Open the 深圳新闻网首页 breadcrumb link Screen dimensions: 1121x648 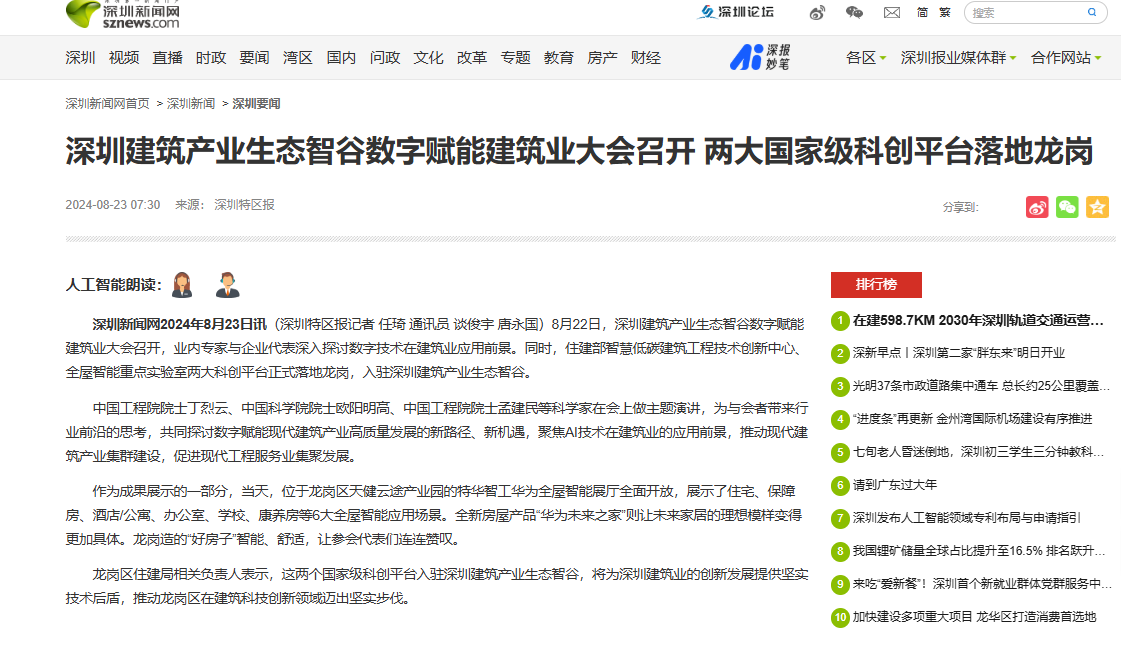coord(105,102)
